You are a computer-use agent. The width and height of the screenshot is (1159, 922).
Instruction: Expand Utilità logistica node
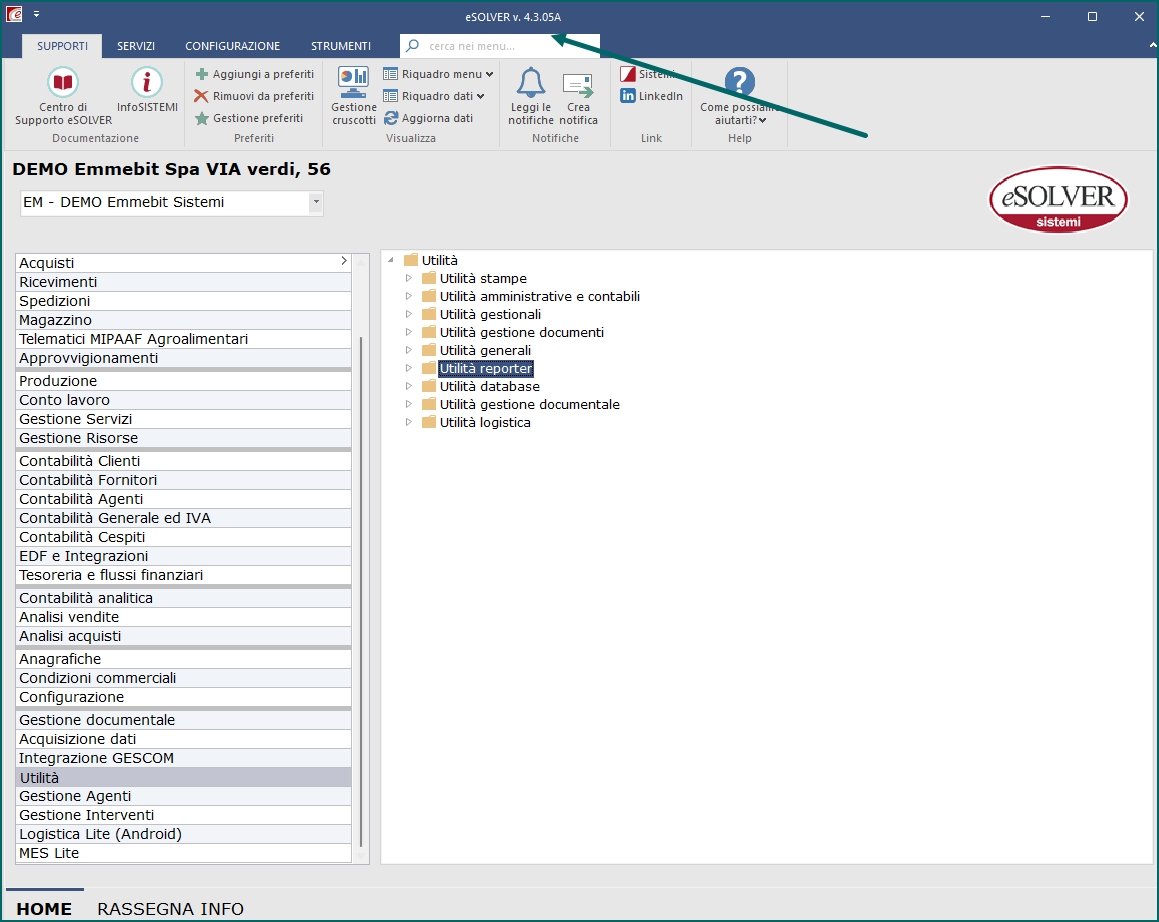tap(409, 422)
